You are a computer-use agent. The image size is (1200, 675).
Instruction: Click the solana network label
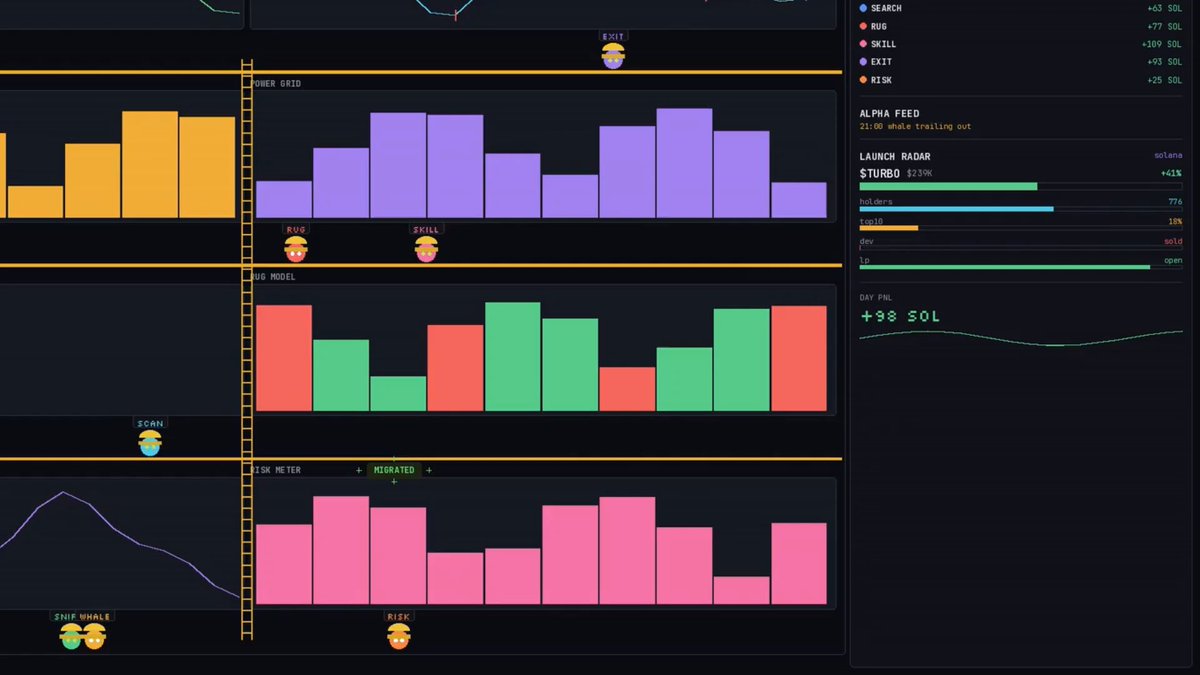pyautogui.click(x=1168, y=156)
